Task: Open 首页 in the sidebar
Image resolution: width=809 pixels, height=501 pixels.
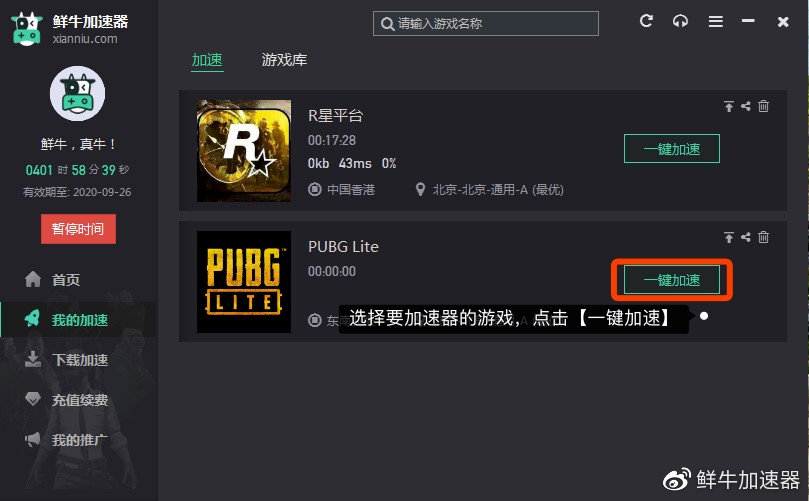Action: [x=53, y=280]
